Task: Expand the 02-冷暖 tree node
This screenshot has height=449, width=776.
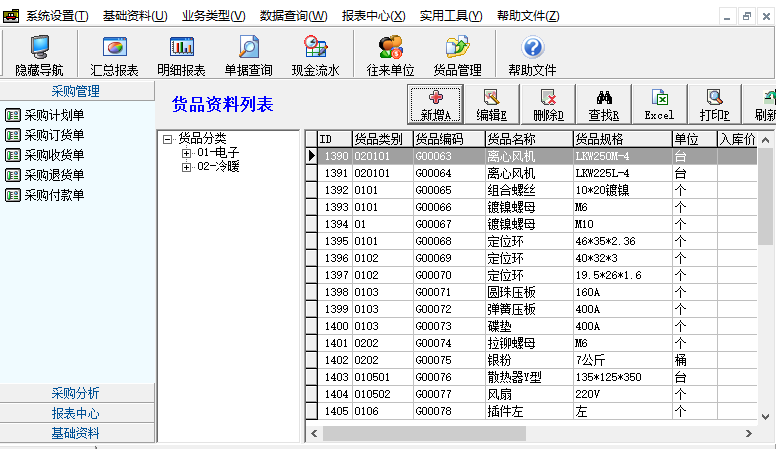Action: coord(186,167)
